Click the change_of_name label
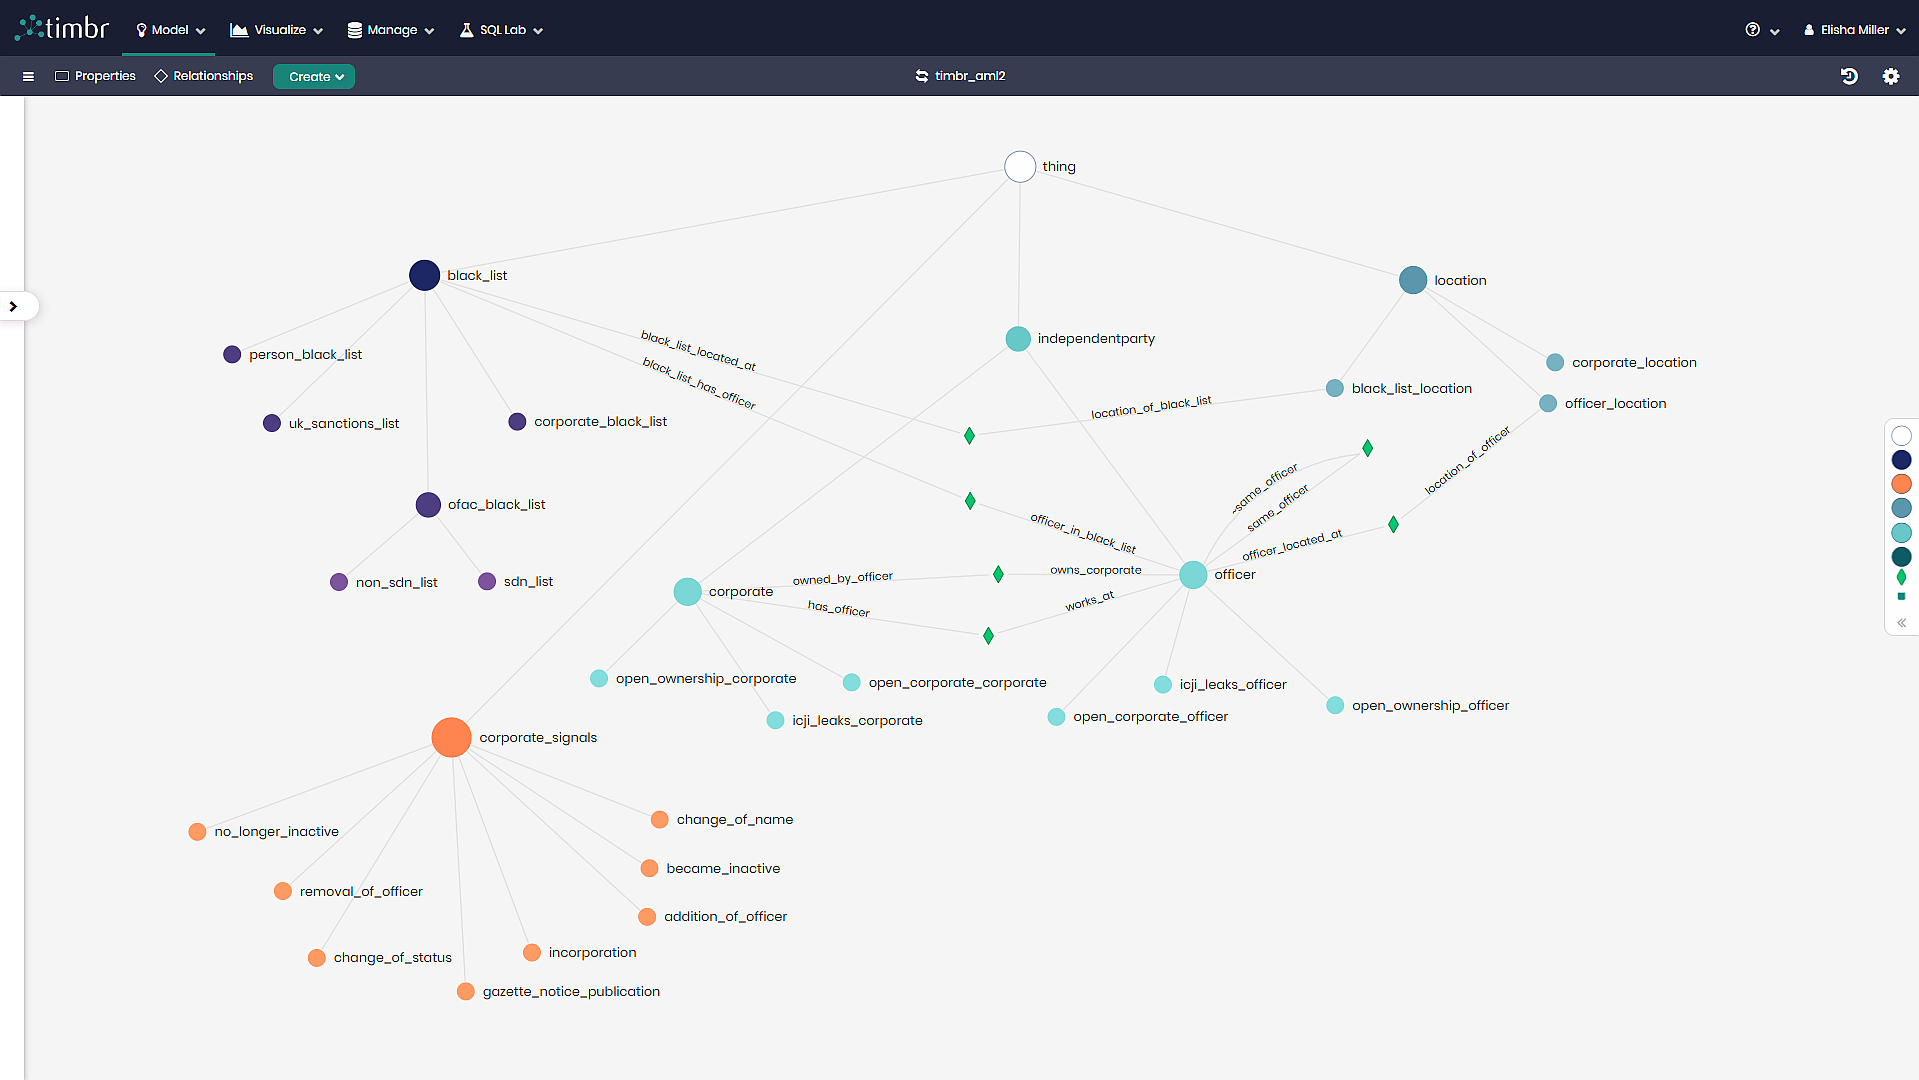 (x=735, y=820)
